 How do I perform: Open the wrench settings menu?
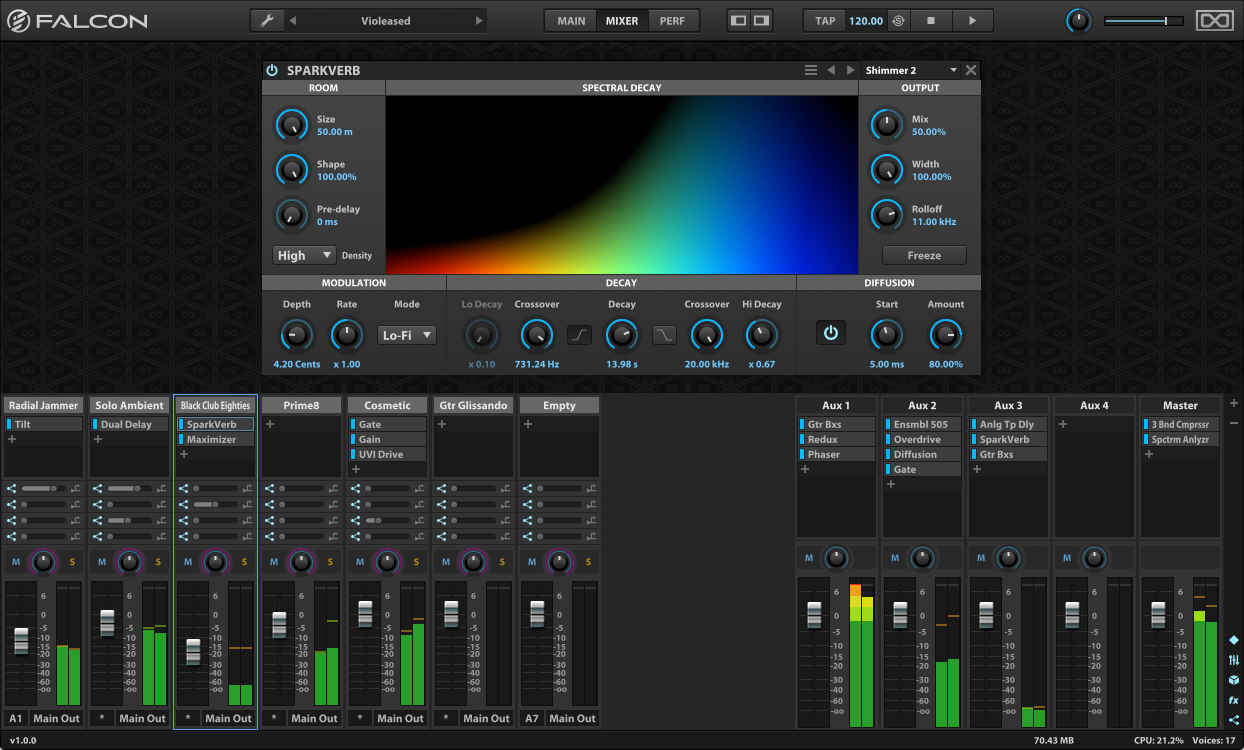[266, 21]
